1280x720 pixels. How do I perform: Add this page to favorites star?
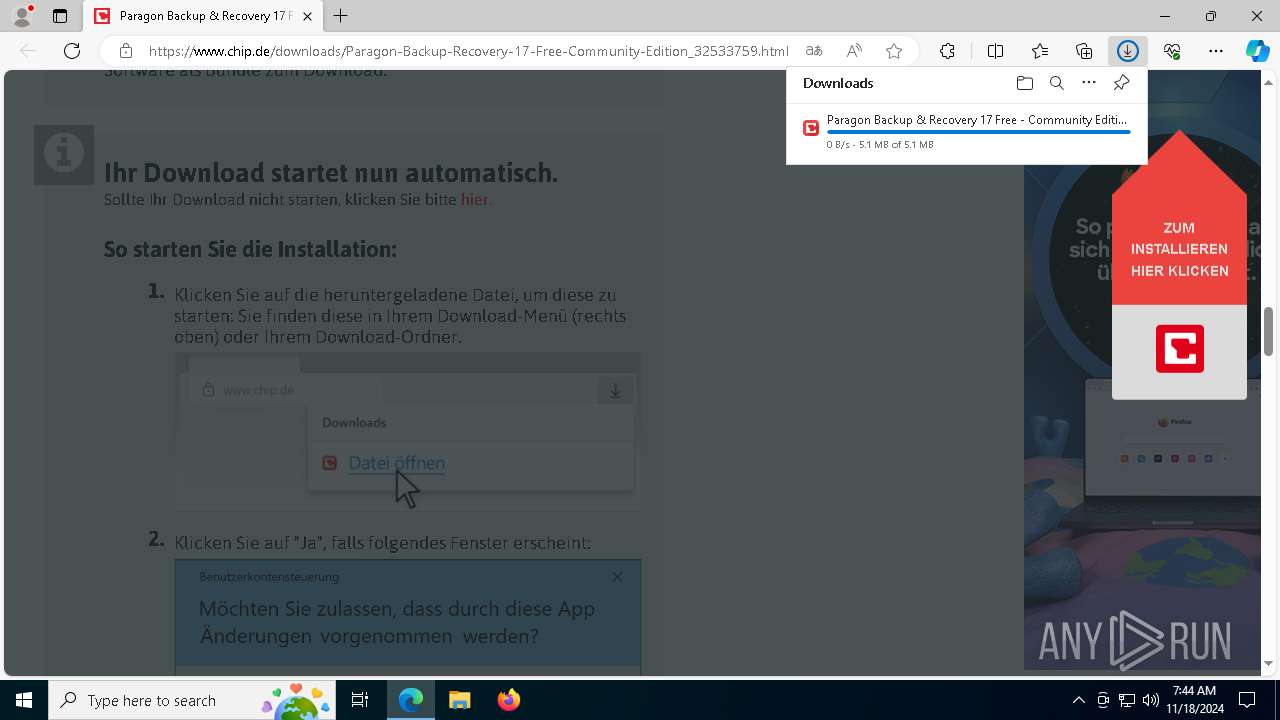click(894, 51)
